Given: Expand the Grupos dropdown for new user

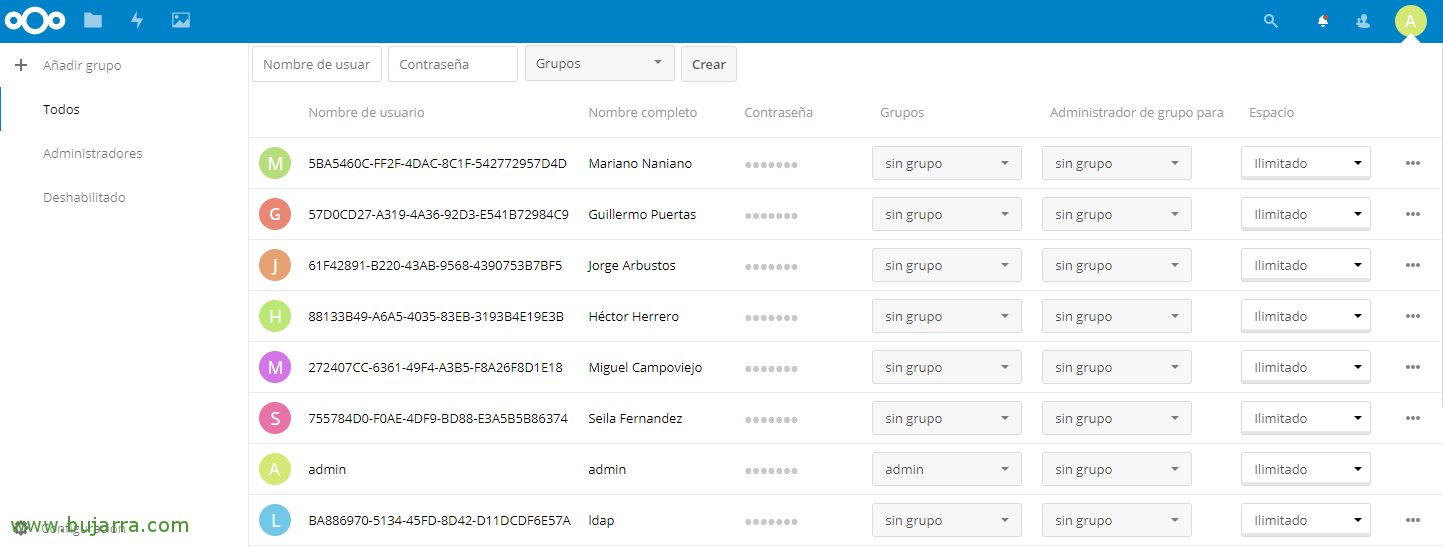Looking at the screenshot, I should (599, 63).
